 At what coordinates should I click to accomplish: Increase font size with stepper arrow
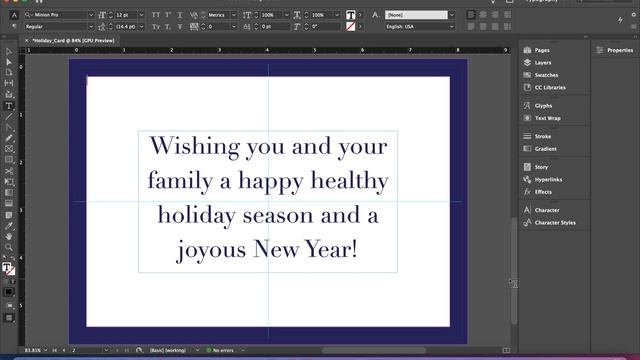point(111,13)
